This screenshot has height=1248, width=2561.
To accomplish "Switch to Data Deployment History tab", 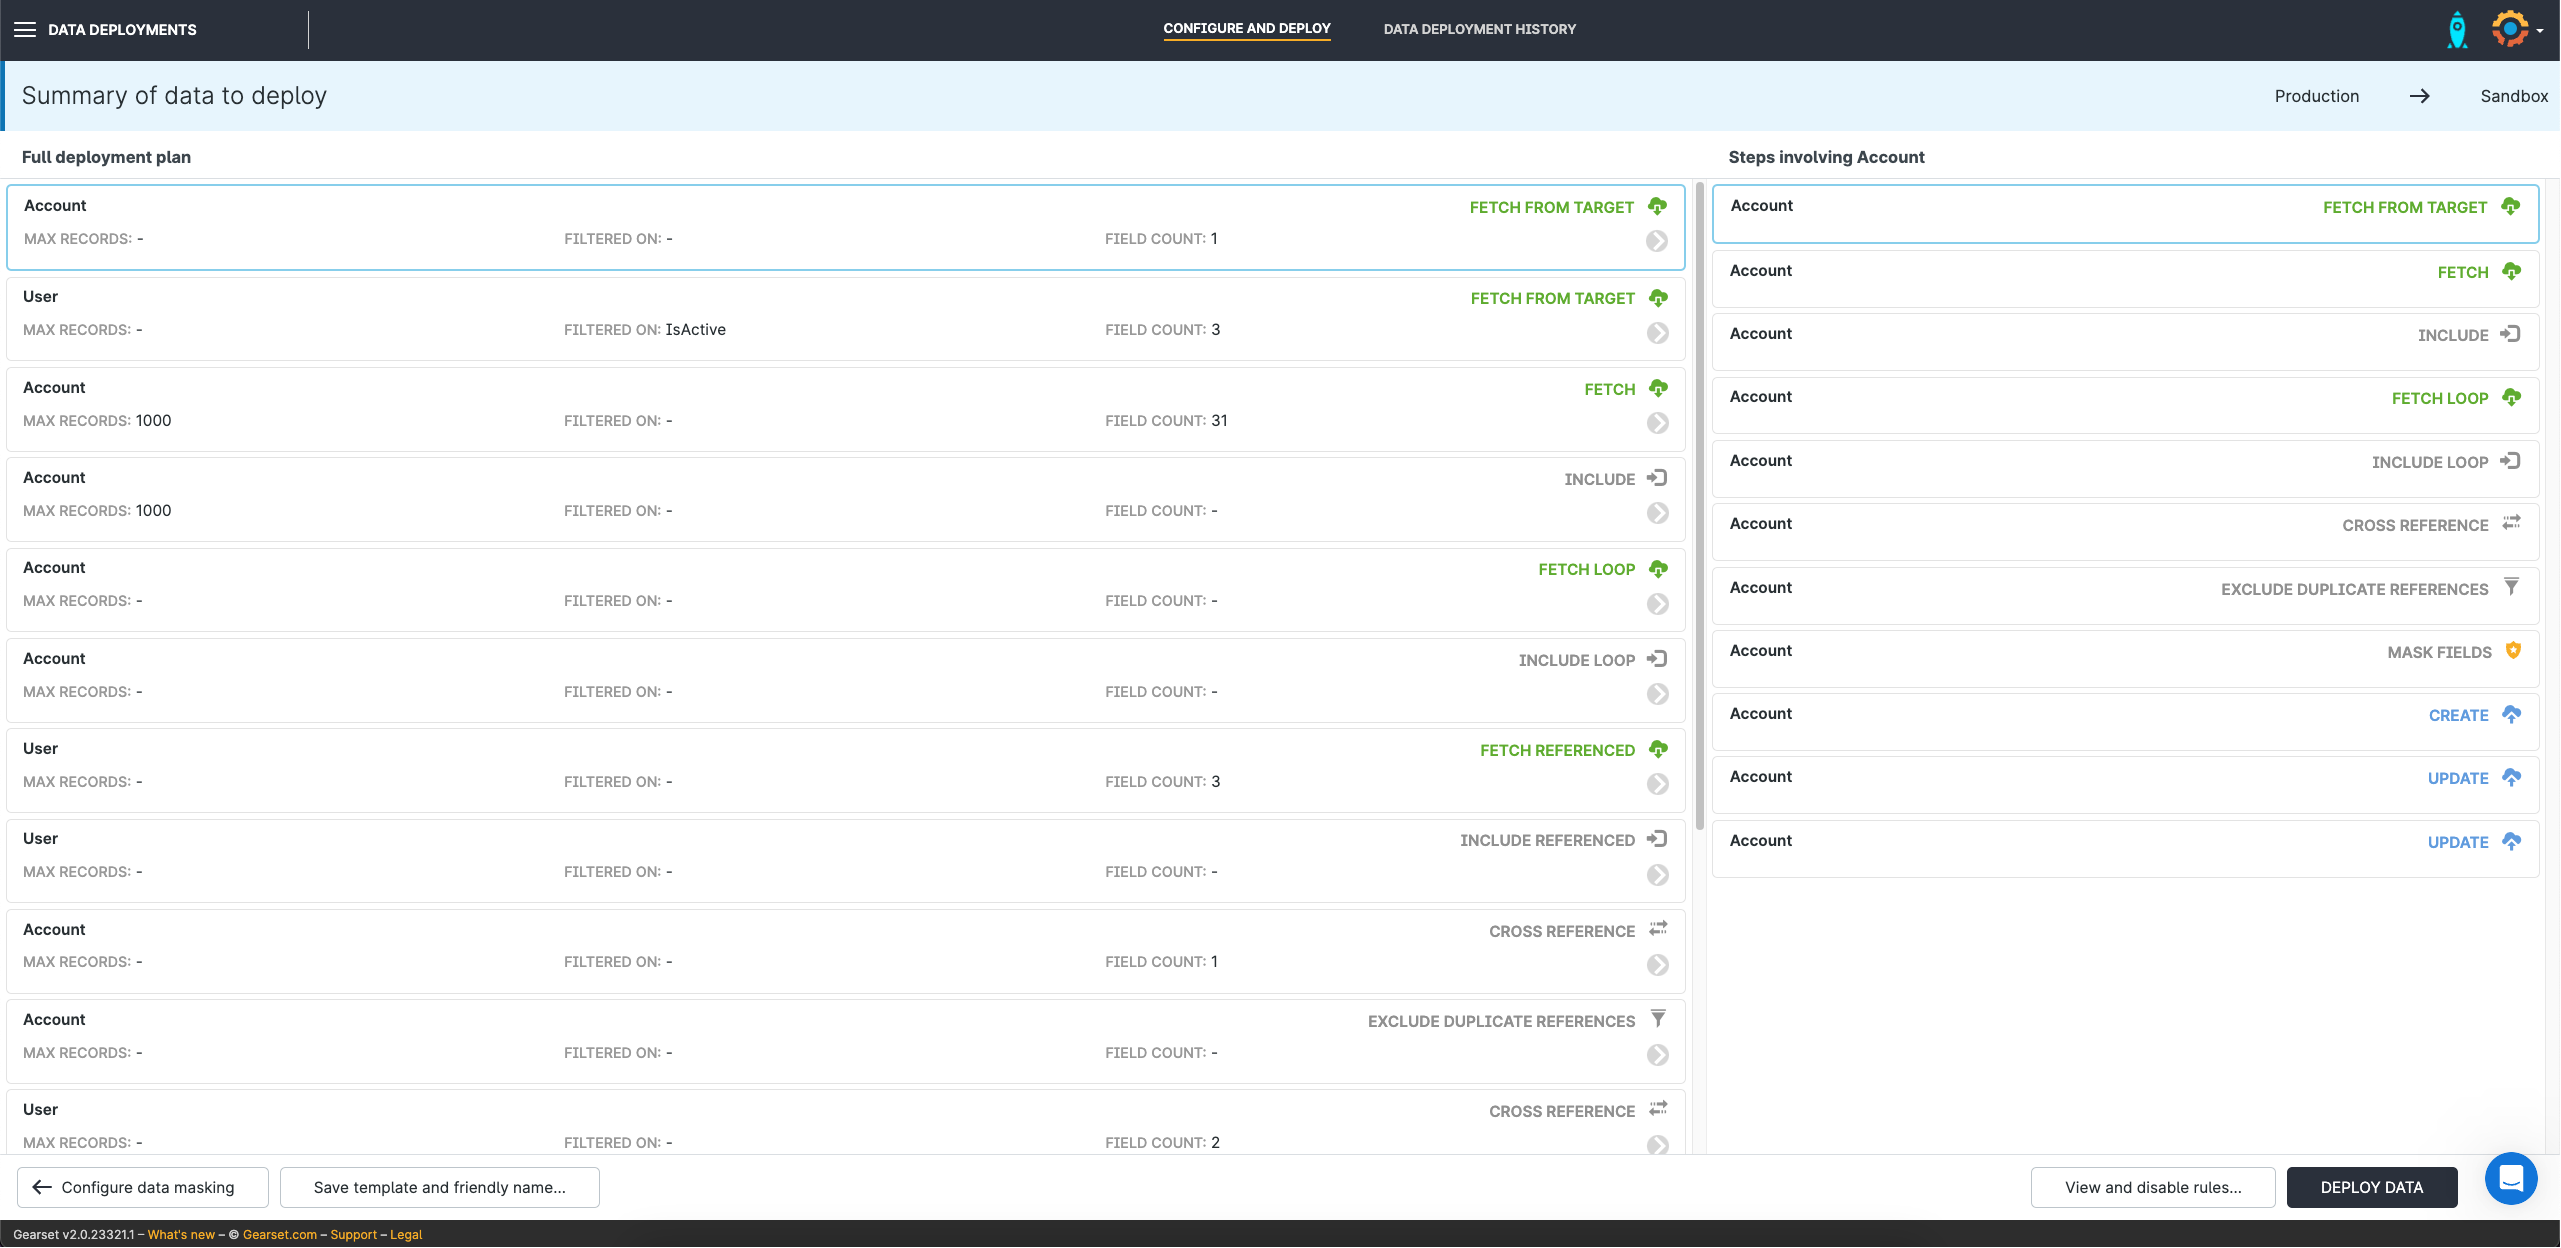I will click(x=1479, y=29).
